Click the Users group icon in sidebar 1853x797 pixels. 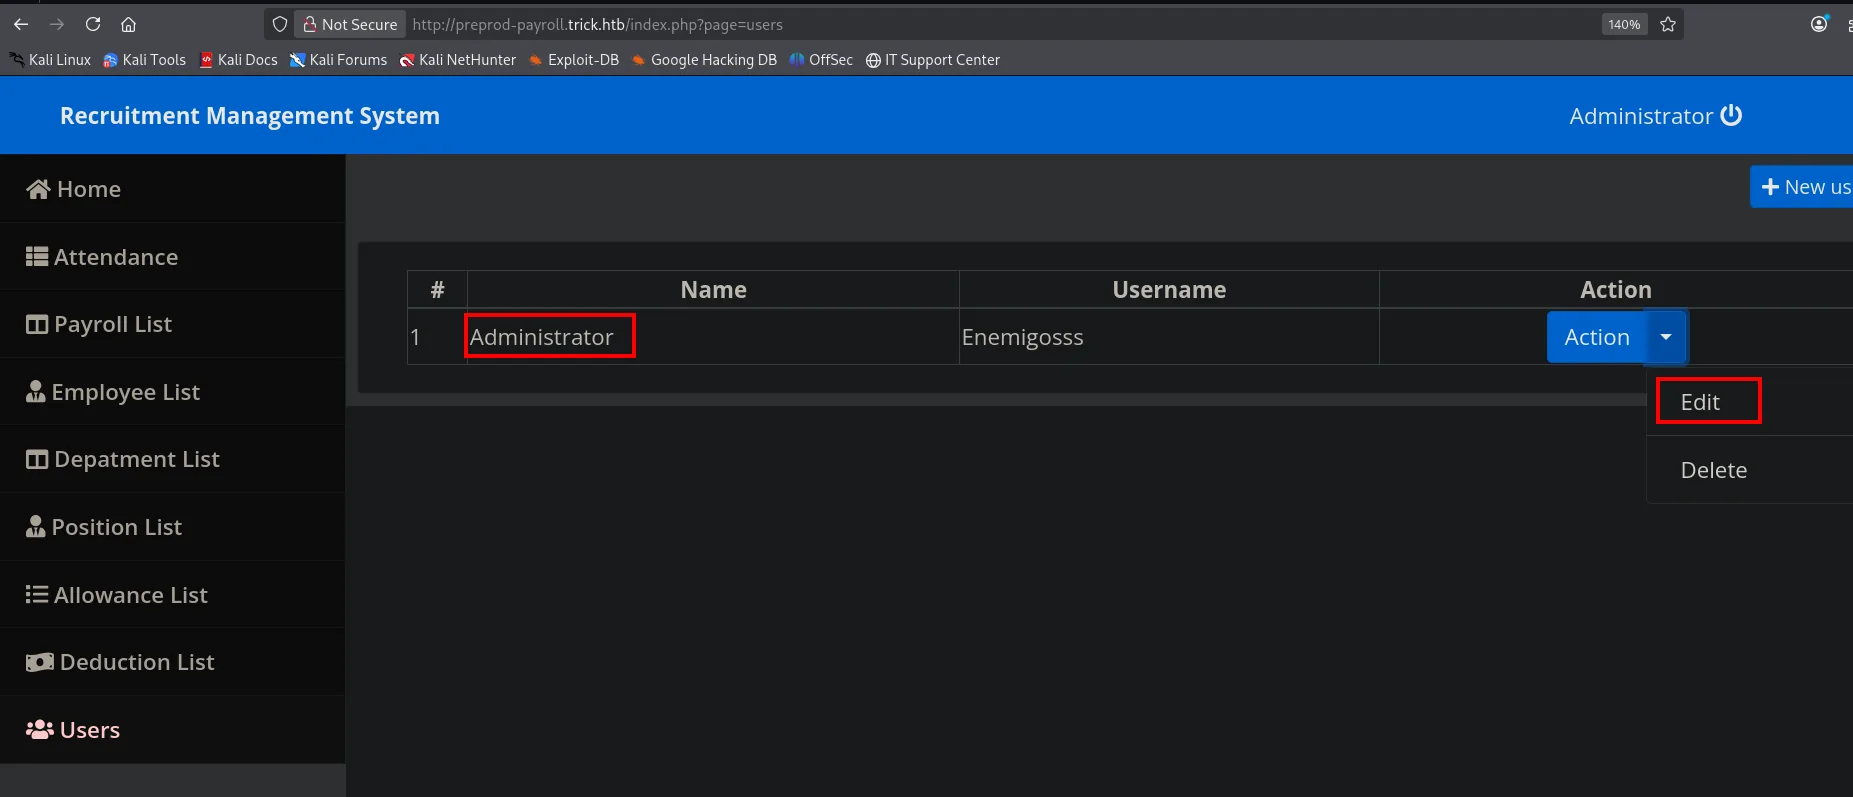(x=40, y=730)
